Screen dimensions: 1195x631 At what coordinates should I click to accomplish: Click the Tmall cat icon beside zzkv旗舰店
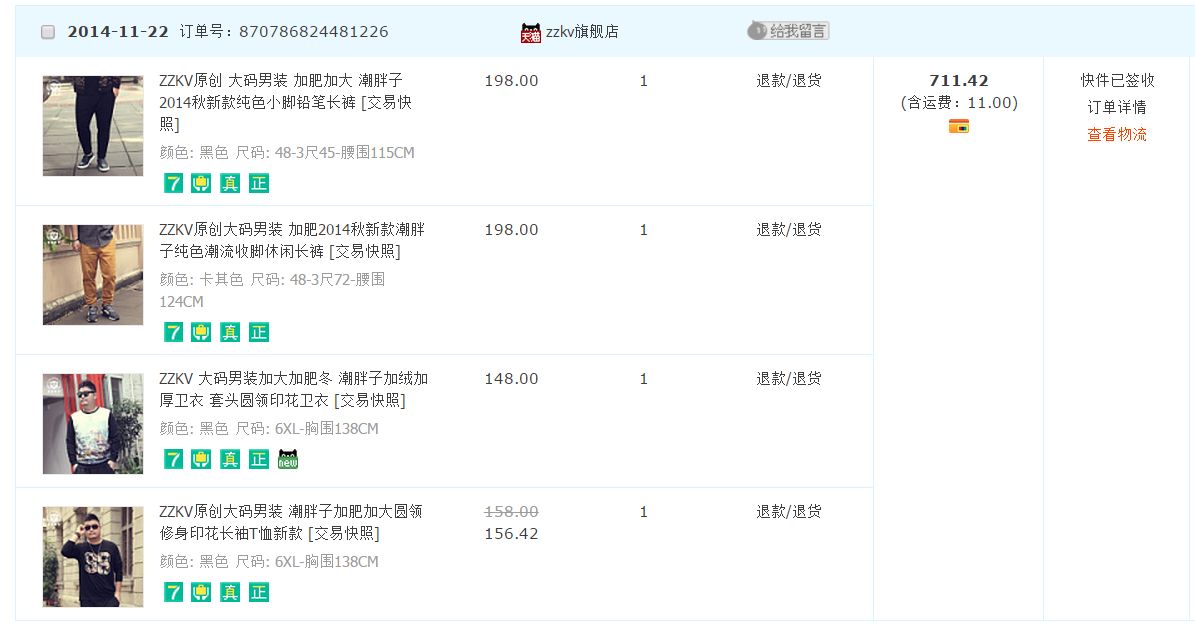pos(531,32)
